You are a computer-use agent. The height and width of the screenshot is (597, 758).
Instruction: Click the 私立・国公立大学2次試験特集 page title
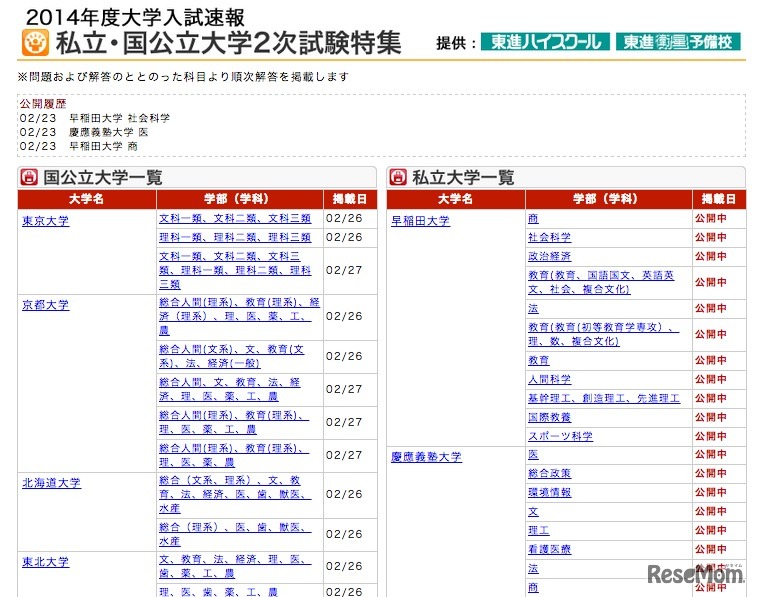(228, 43)
